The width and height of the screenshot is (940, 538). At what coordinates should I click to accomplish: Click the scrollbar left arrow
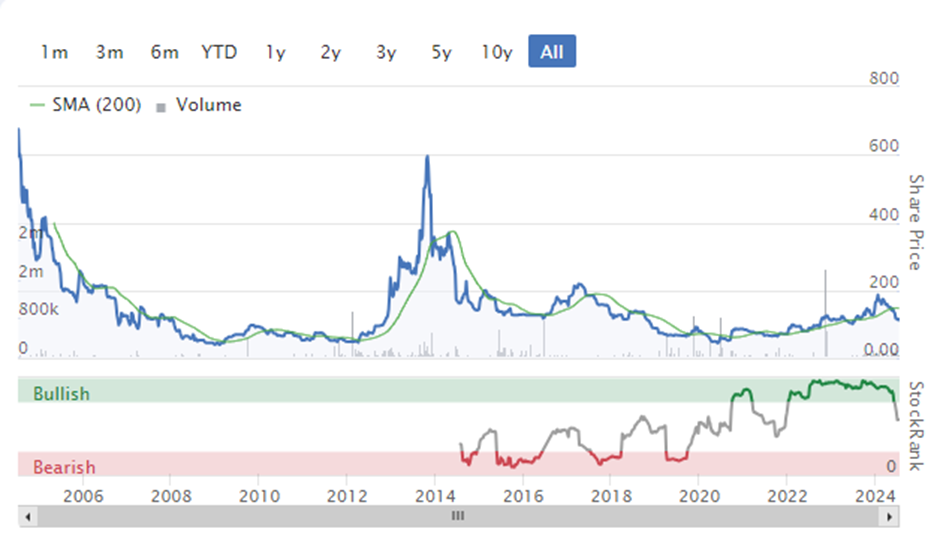[x=28, y=516]
